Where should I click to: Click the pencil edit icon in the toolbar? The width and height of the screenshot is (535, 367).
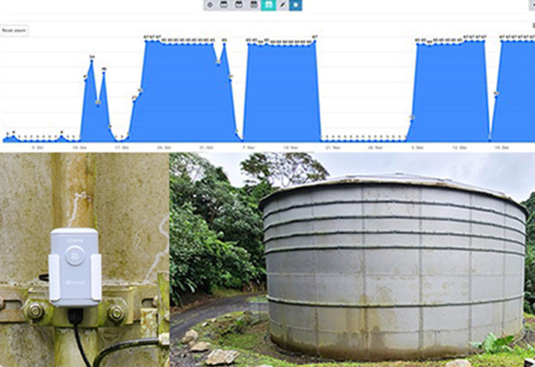(x=283, y=5)
